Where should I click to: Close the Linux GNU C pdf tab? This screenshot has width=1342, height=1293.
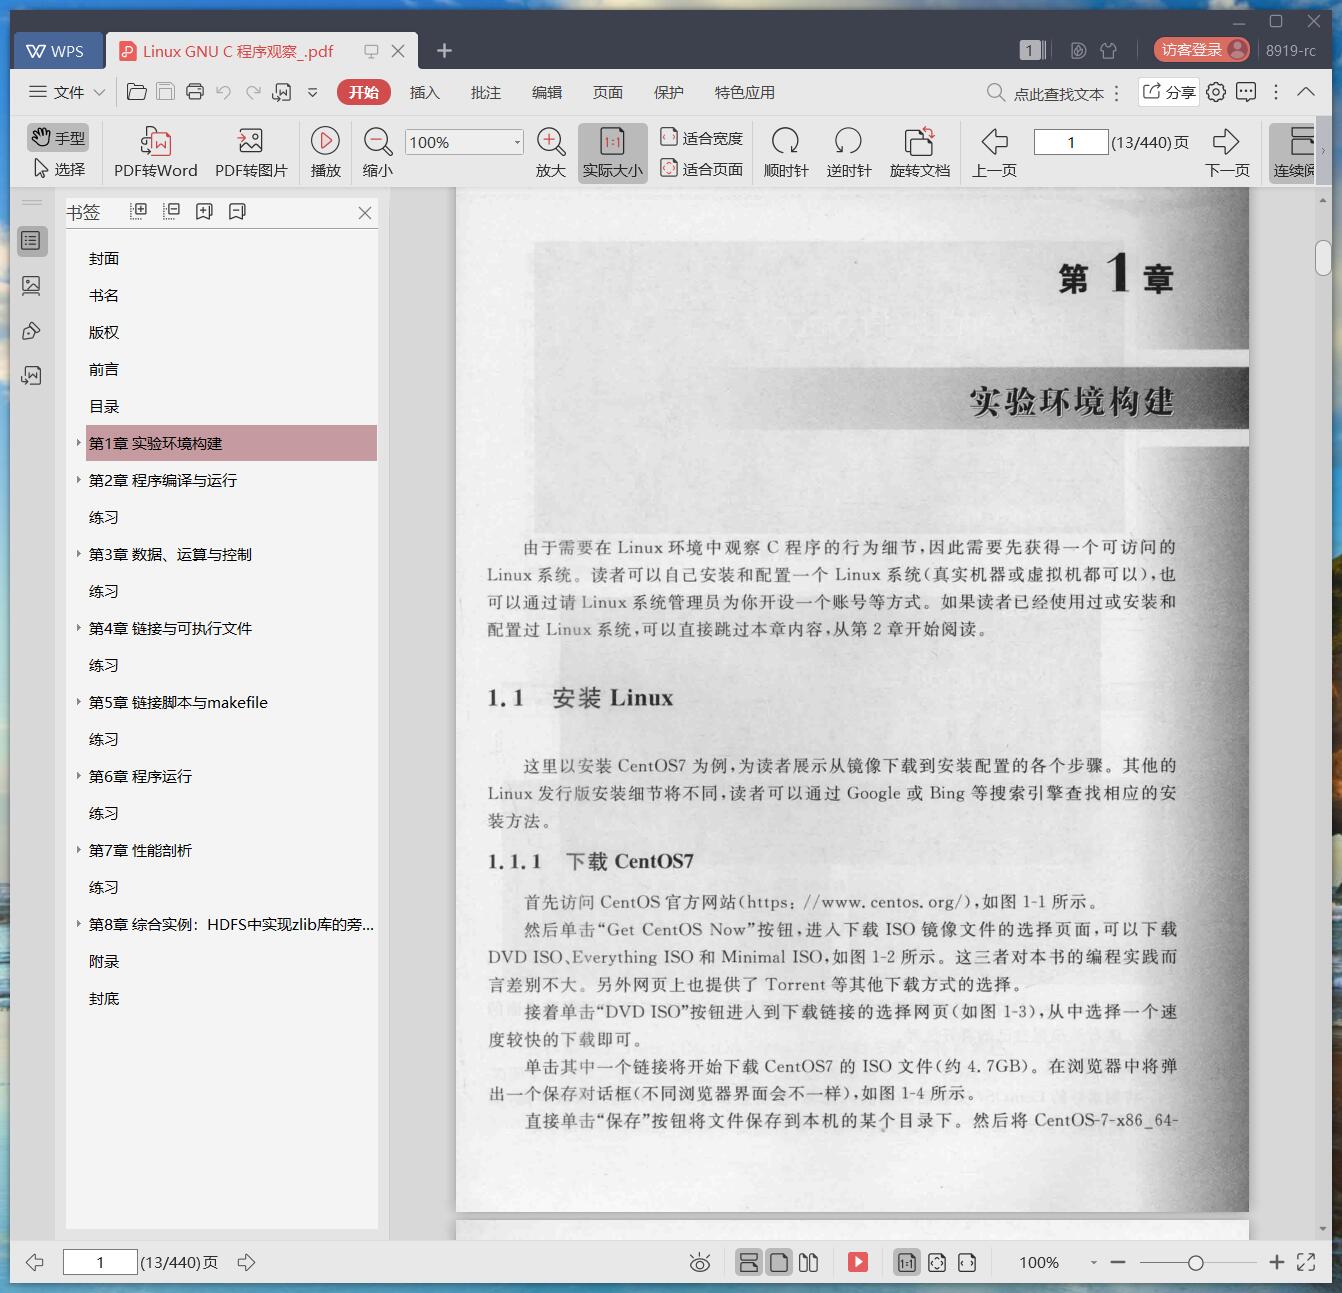point(398,51)
